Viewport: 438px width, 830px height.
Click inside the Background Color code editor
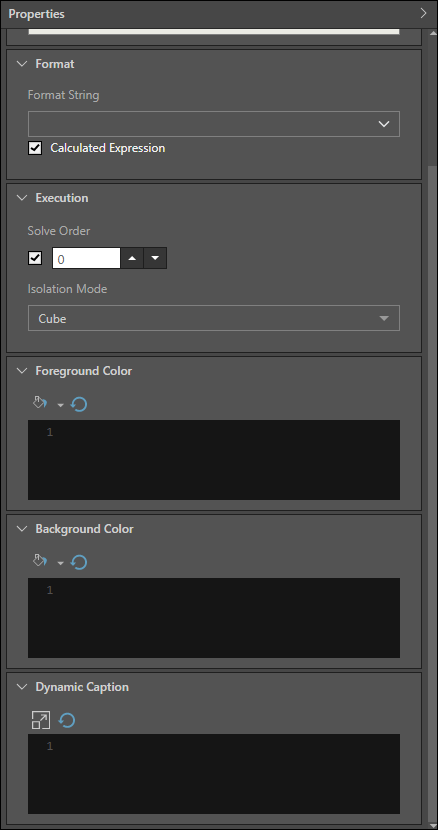pos(214,618)
